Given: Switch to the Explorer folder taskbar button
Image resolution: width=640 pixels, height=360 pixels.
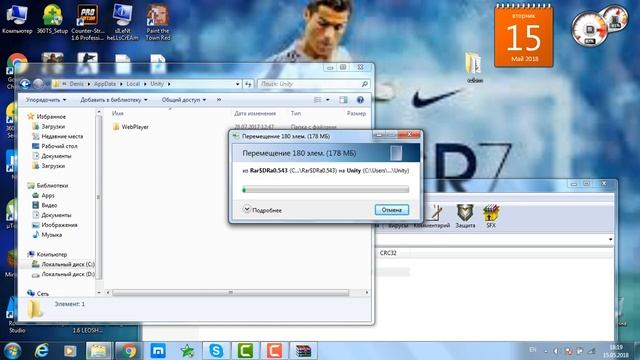Looking at the screenshot, I should (x=98, y=351).
